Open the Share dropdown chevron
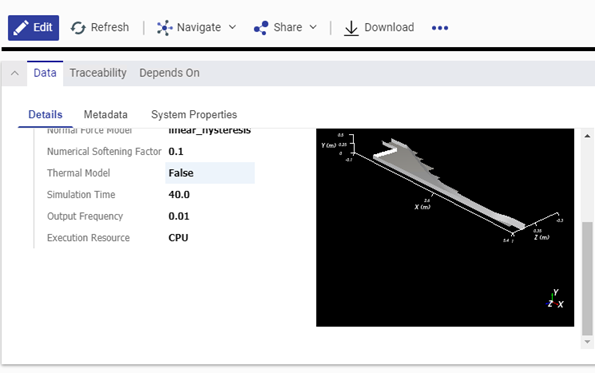 313,27
